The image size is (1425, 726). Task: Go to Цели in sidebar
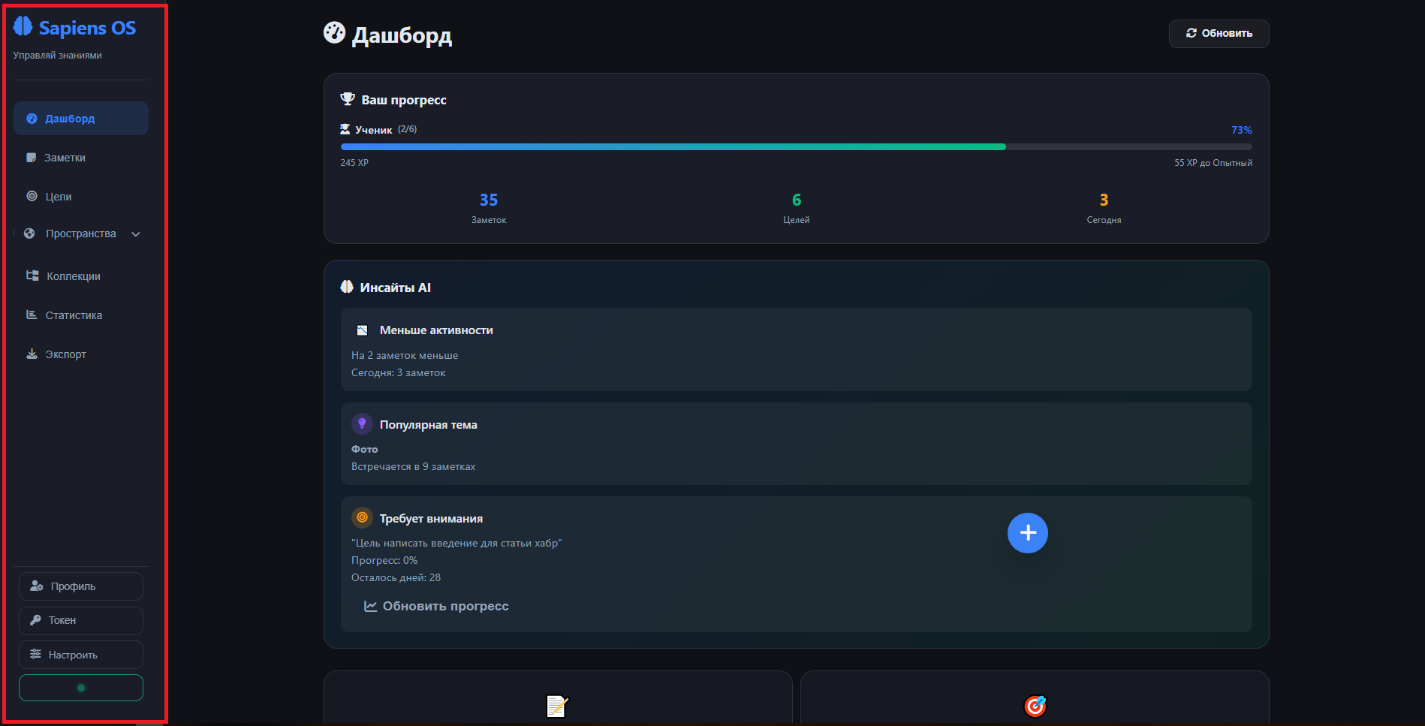coord(58,197)
